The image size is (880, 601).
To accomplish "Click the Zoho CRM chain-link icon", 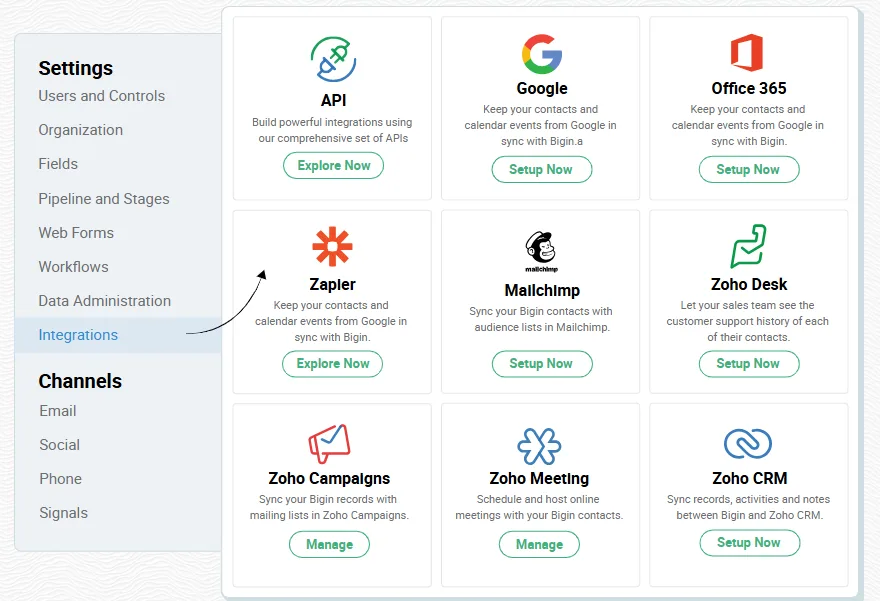I will 748,443.
